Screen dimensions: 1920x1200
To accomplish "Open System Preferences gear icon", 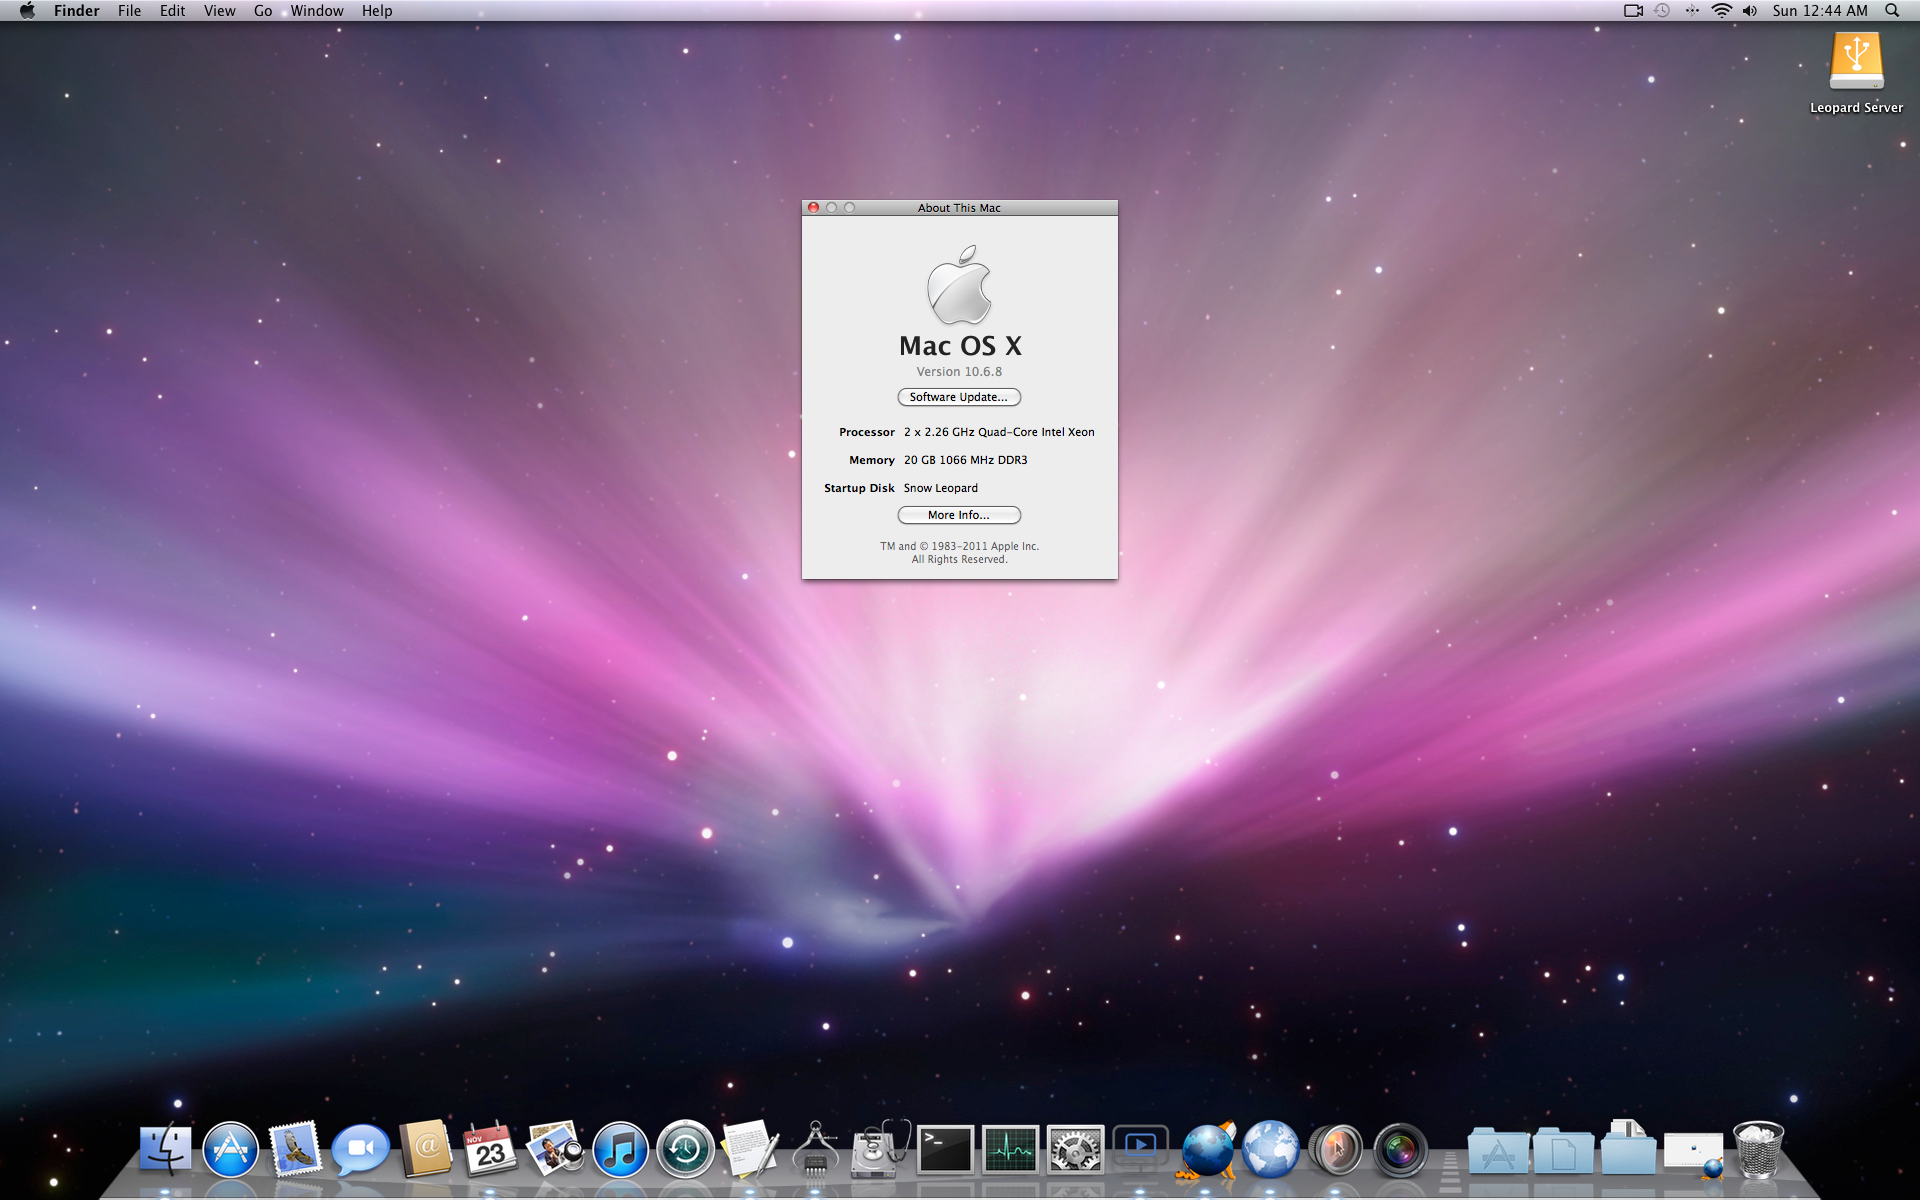I will [1075, 1150].
